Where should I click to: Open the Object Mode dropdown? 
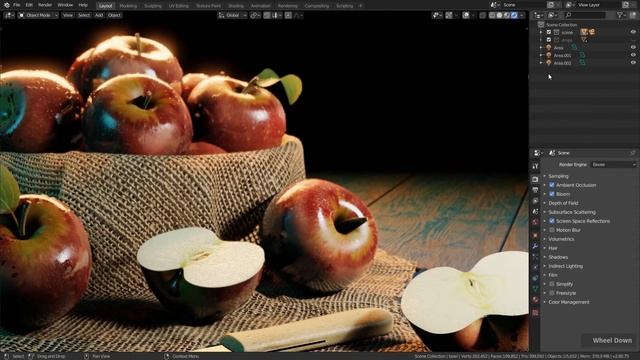(x=38, y=15)
